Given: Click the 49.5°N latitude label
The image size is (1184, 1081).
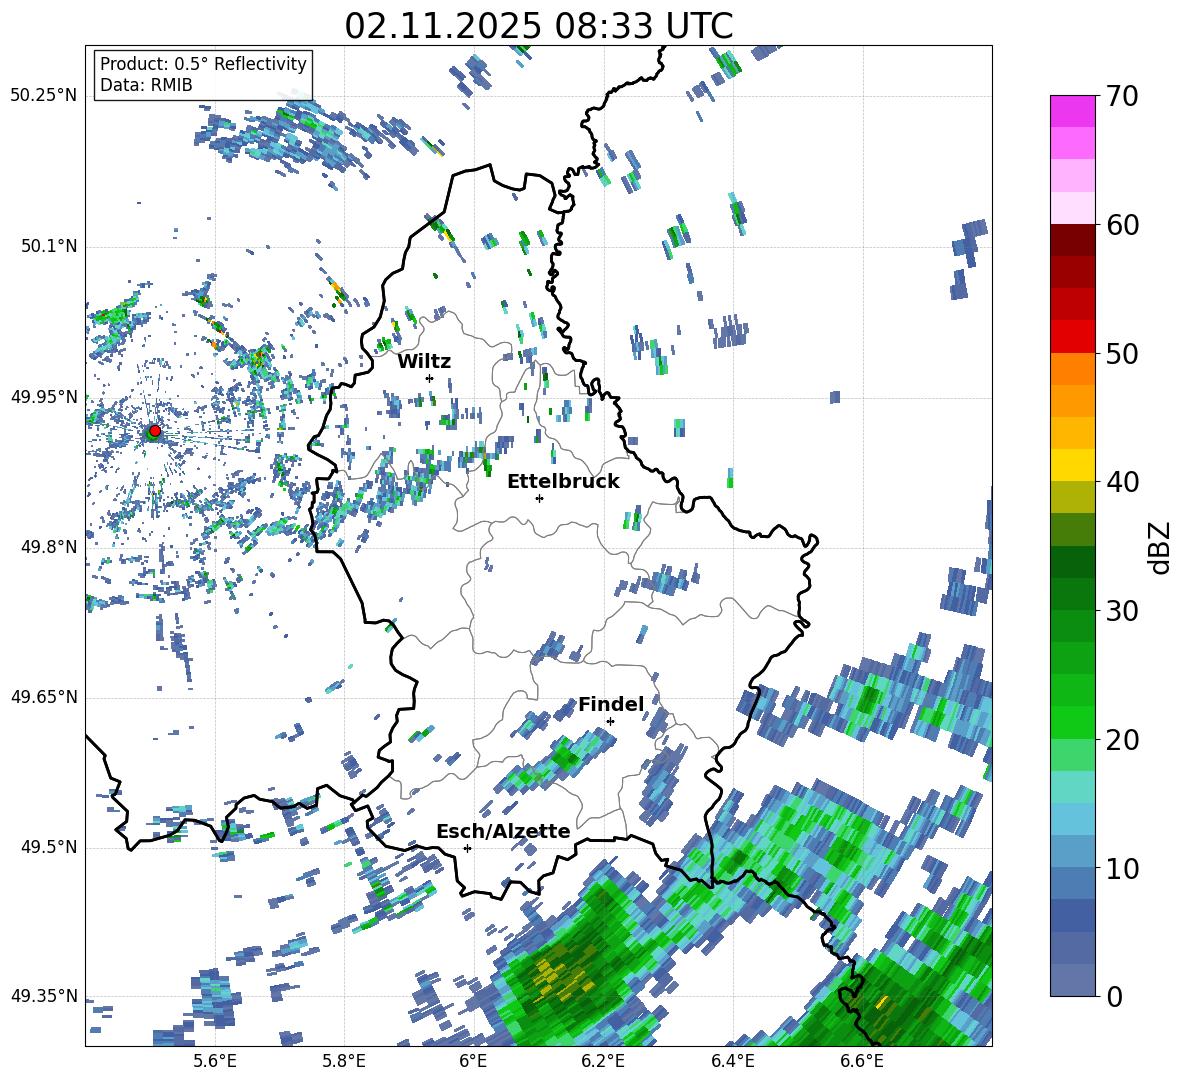Looking at the screenshot, I should tap(48, 847).
